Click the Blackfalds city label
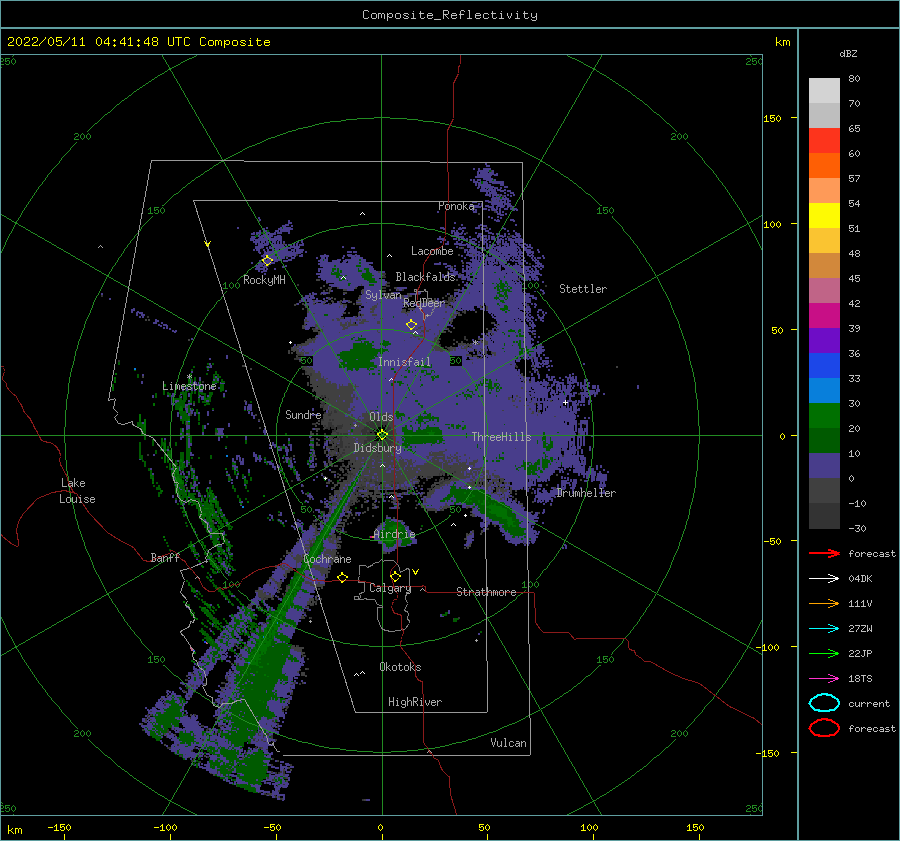Viewport: 900px width, 841px height. coord(425,277)
